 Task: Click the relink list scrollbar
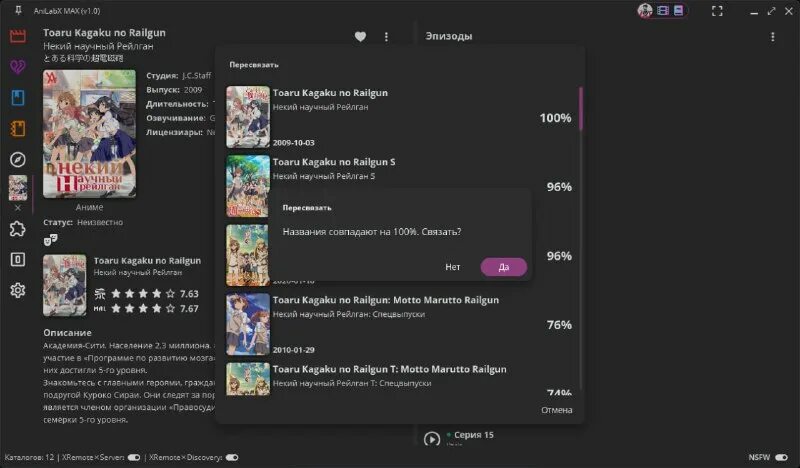click(x=581, y=109)
